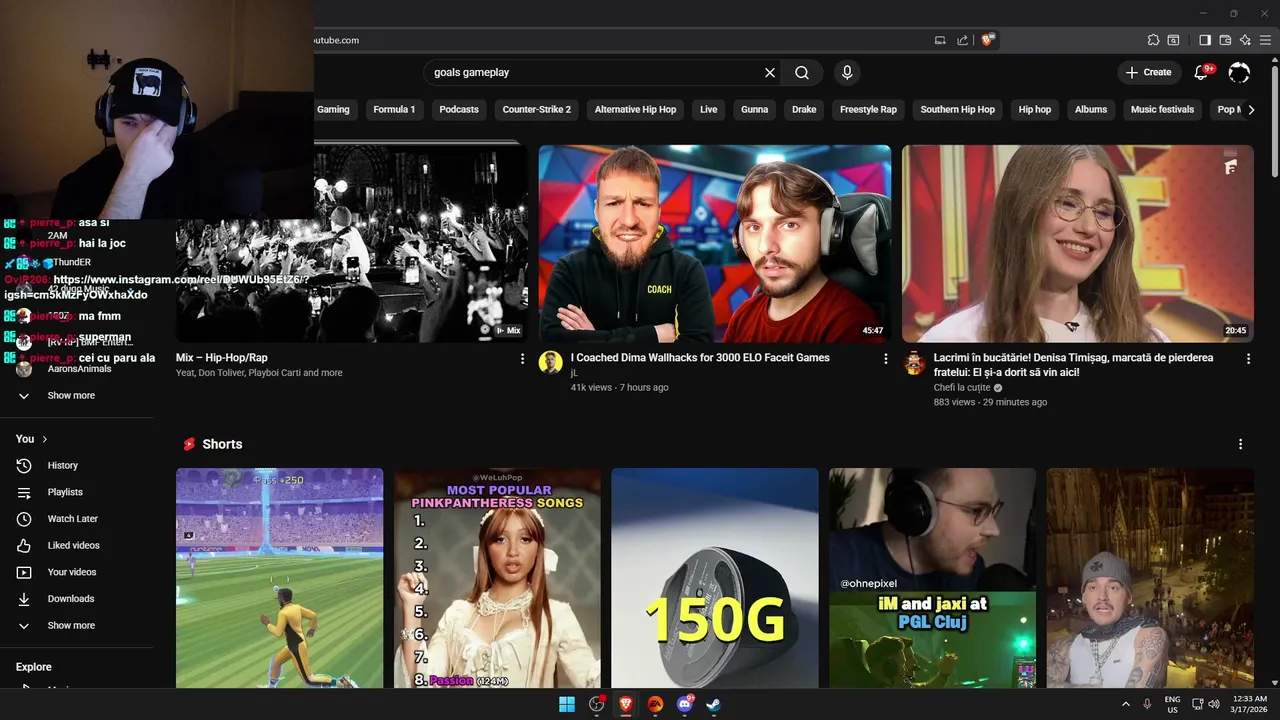Image resolution: width=1280 pixels, height=720 pixels.
Task: Select the Formula 1 filter chip
Action: pyautogui.click(x=394, y=109)
